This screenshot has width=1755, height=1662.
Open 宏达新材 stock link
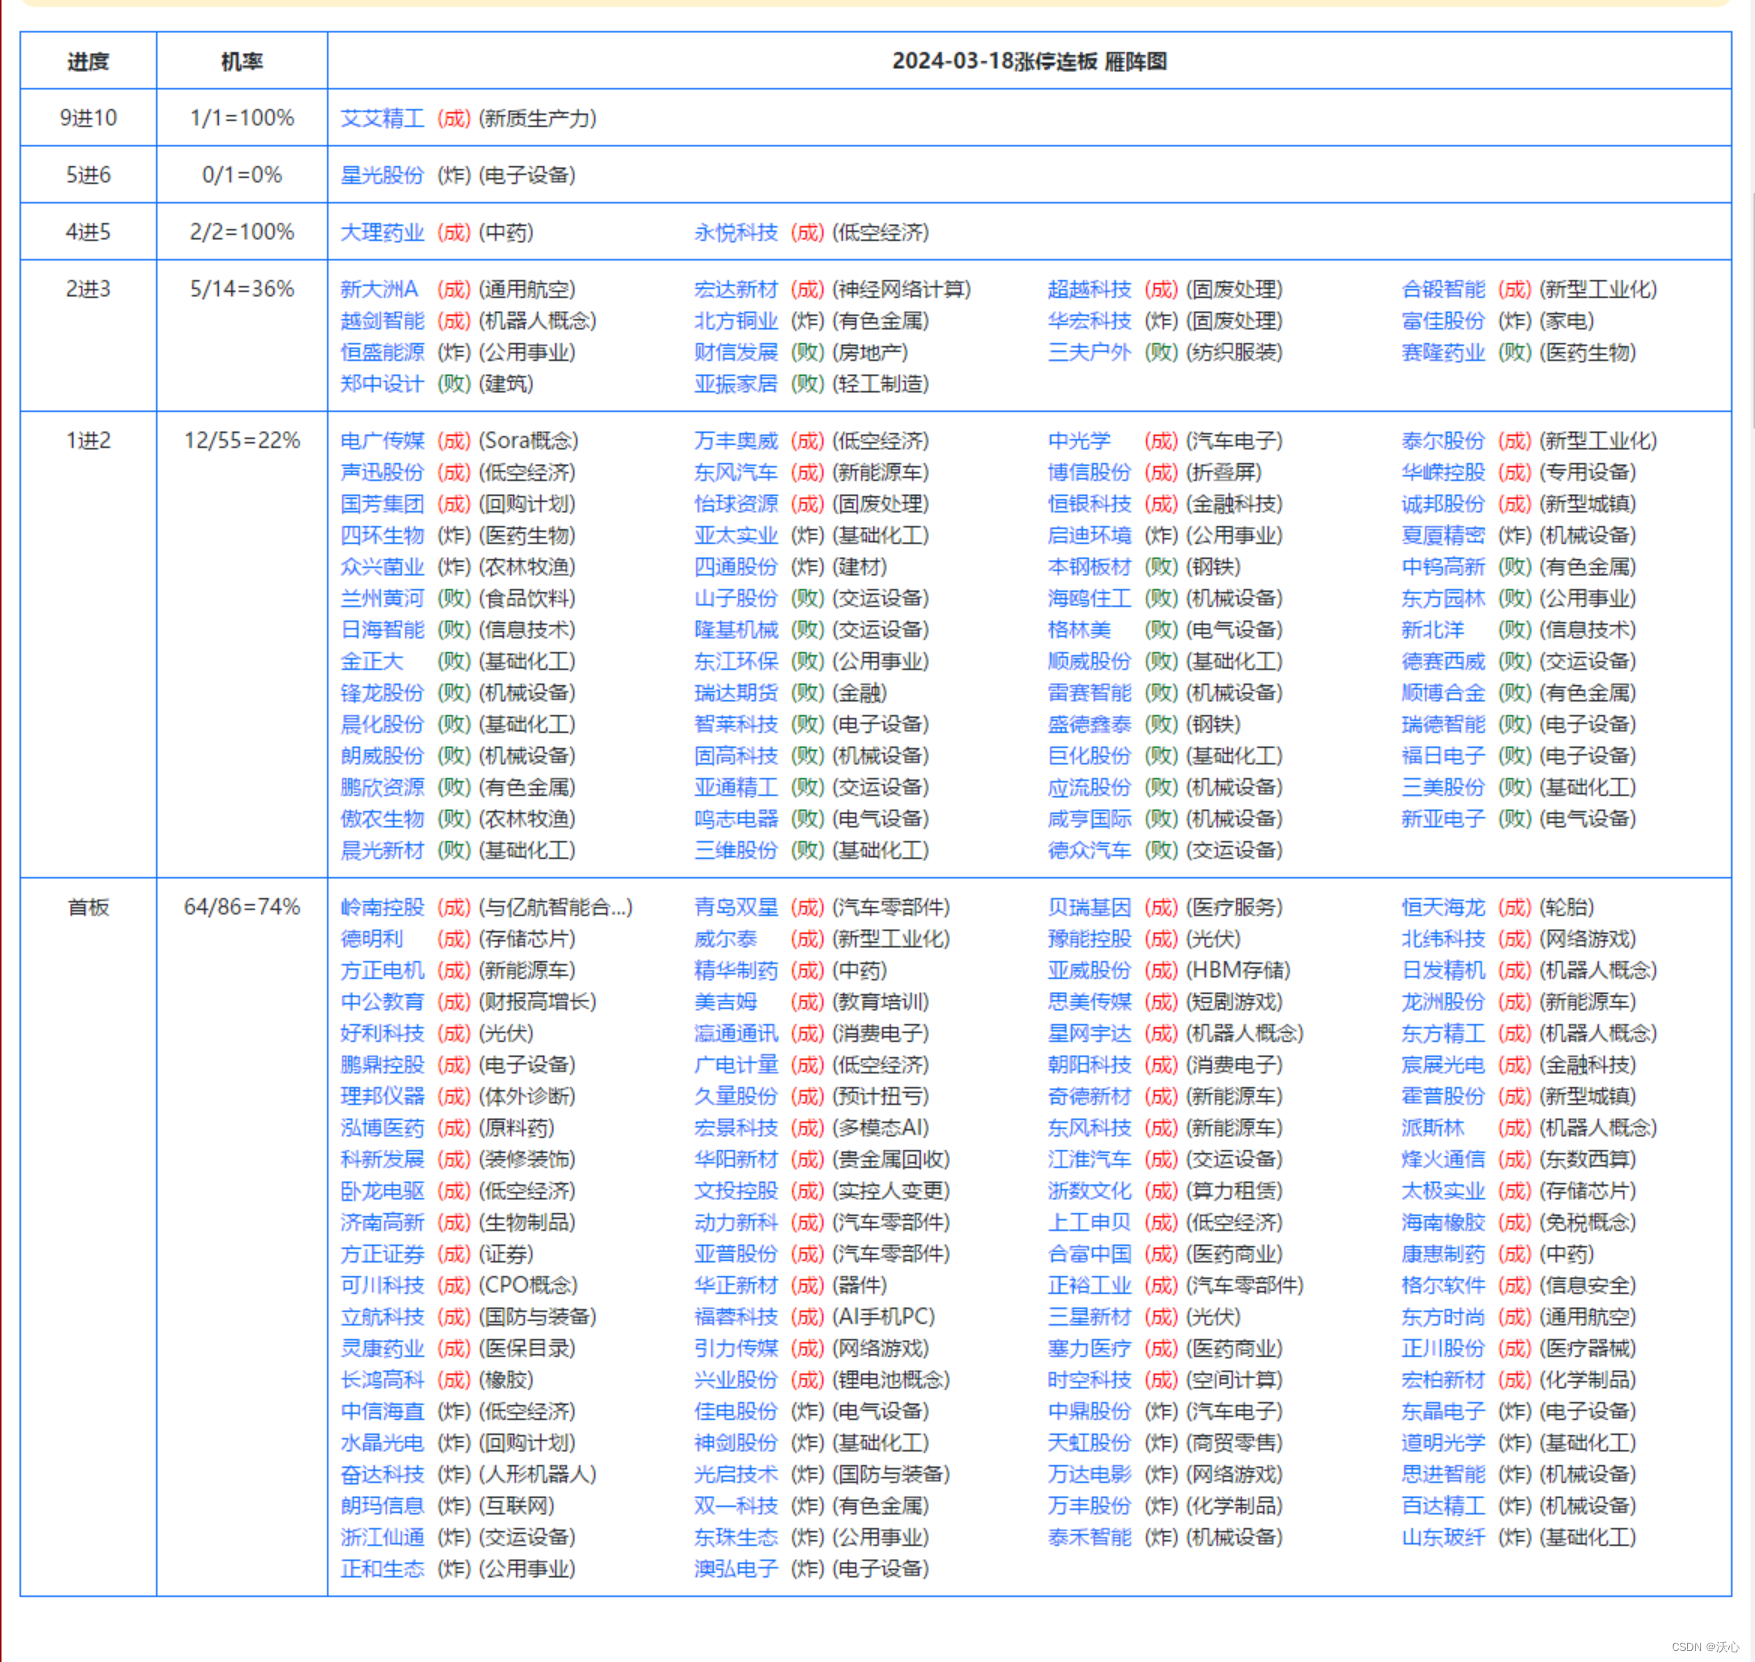(736, 289)
